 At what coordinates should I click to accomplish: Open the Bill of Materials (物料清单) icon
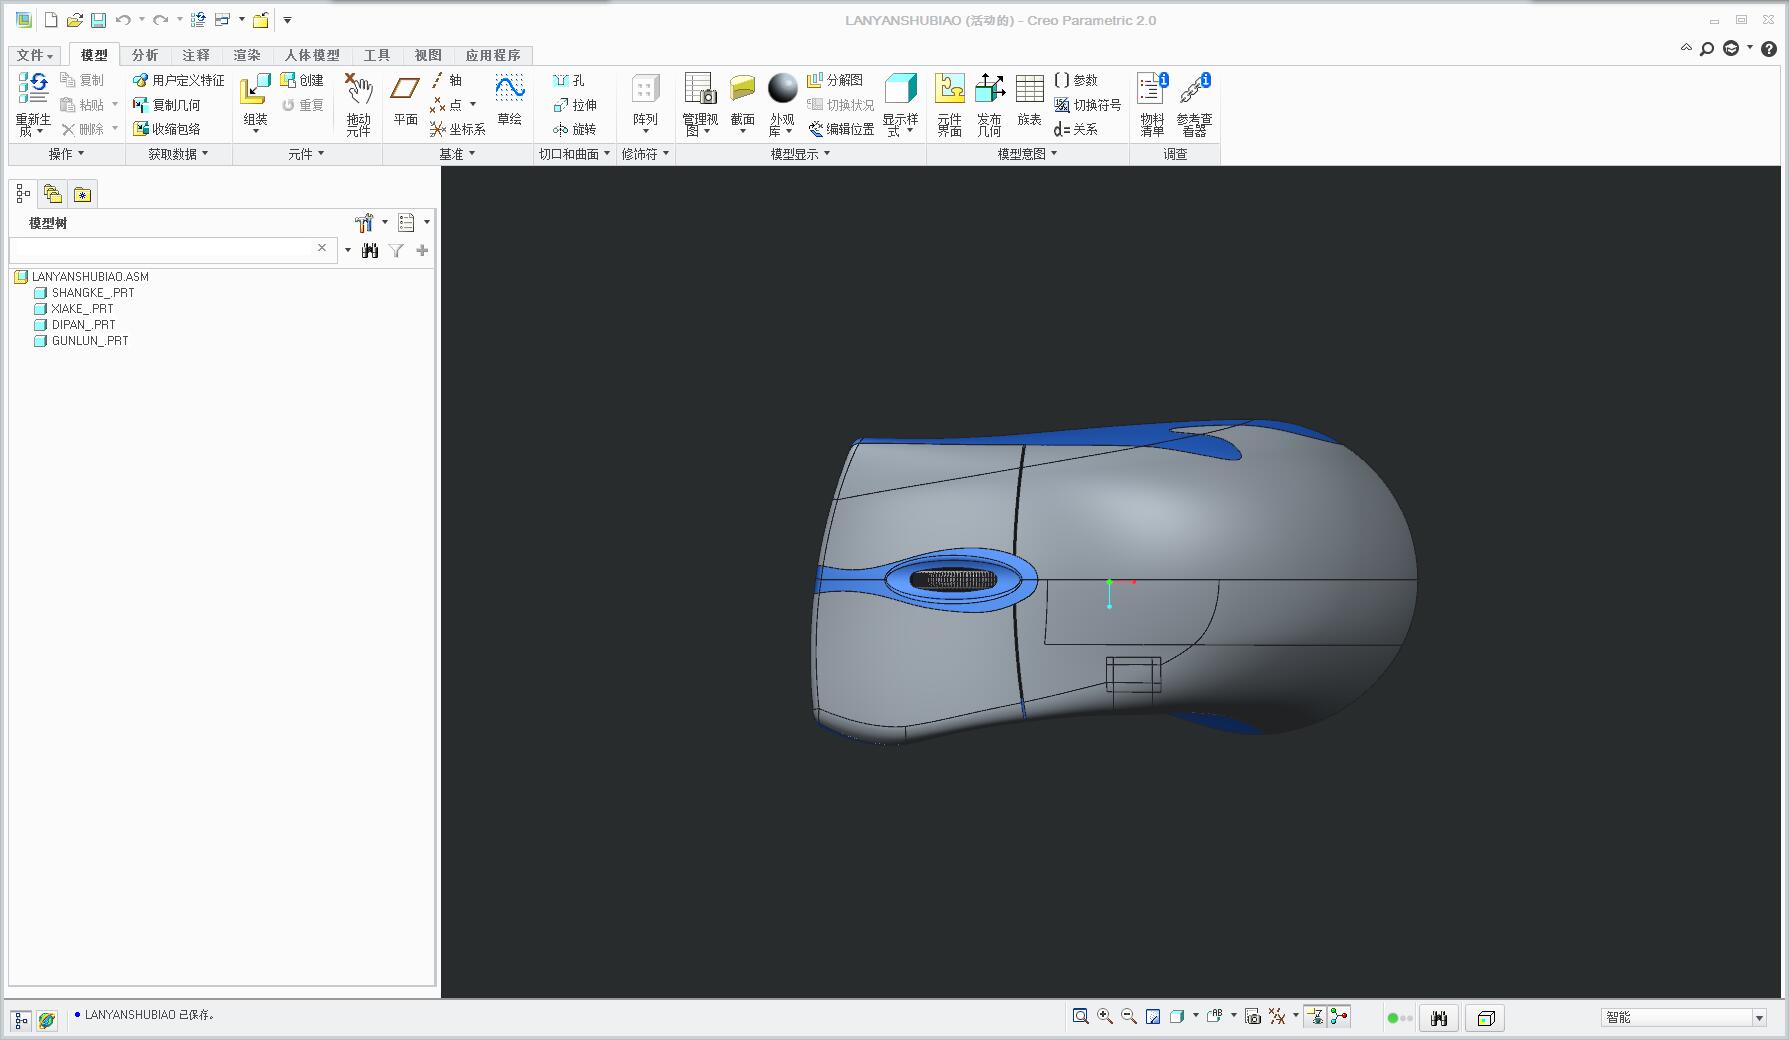(x=1152, y=88)
